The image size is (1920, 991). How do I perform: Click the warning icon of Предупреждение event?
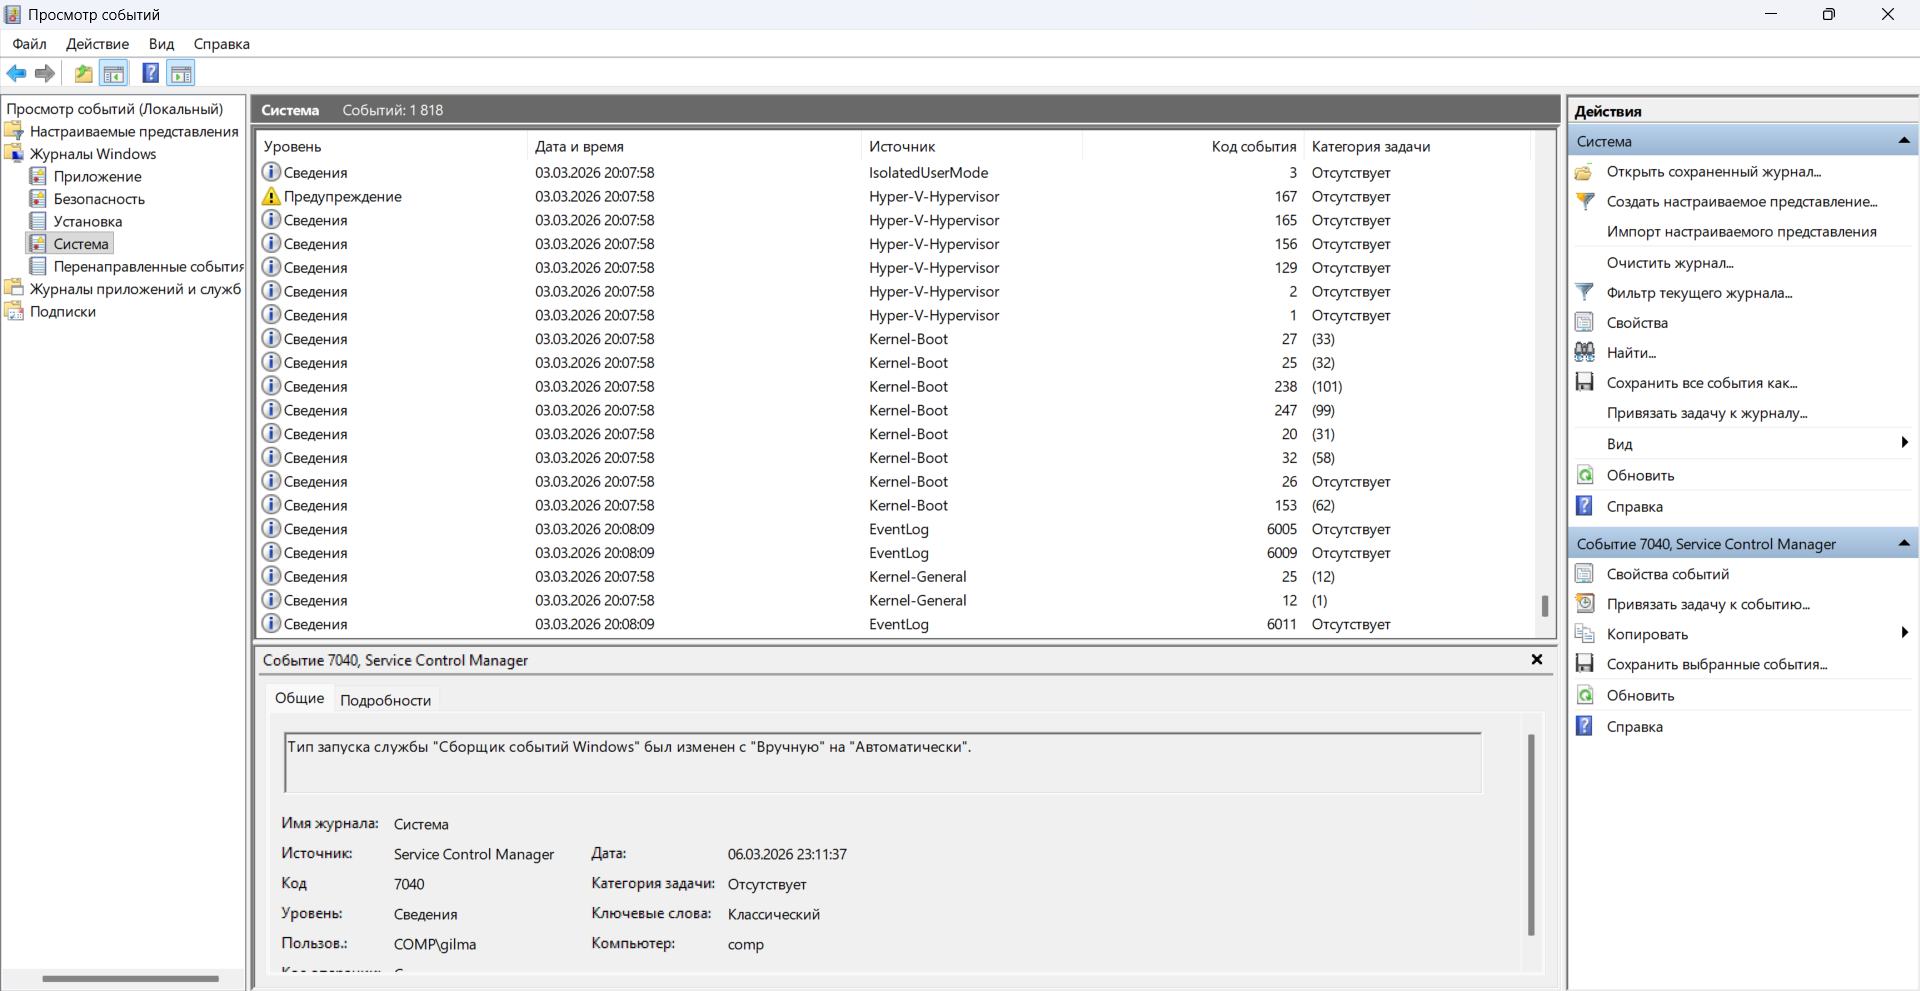[x=271, y=197]
